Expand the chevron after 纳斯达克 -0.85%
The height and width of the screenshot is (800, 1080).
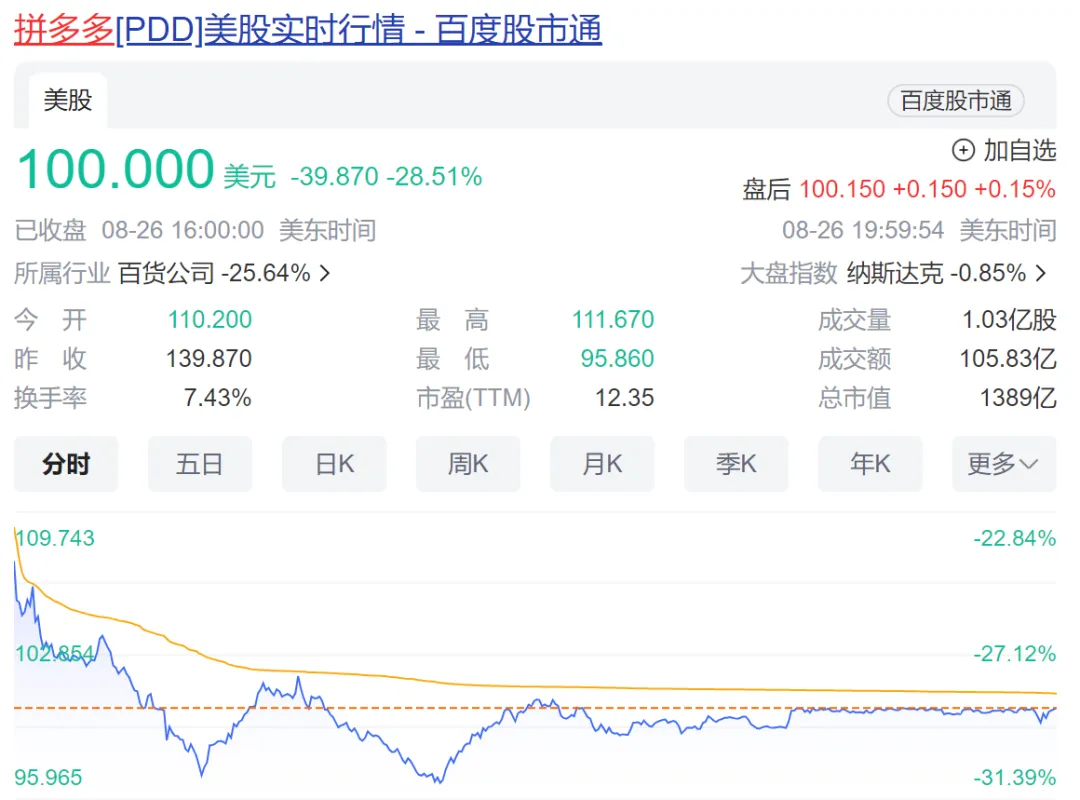1041,274
